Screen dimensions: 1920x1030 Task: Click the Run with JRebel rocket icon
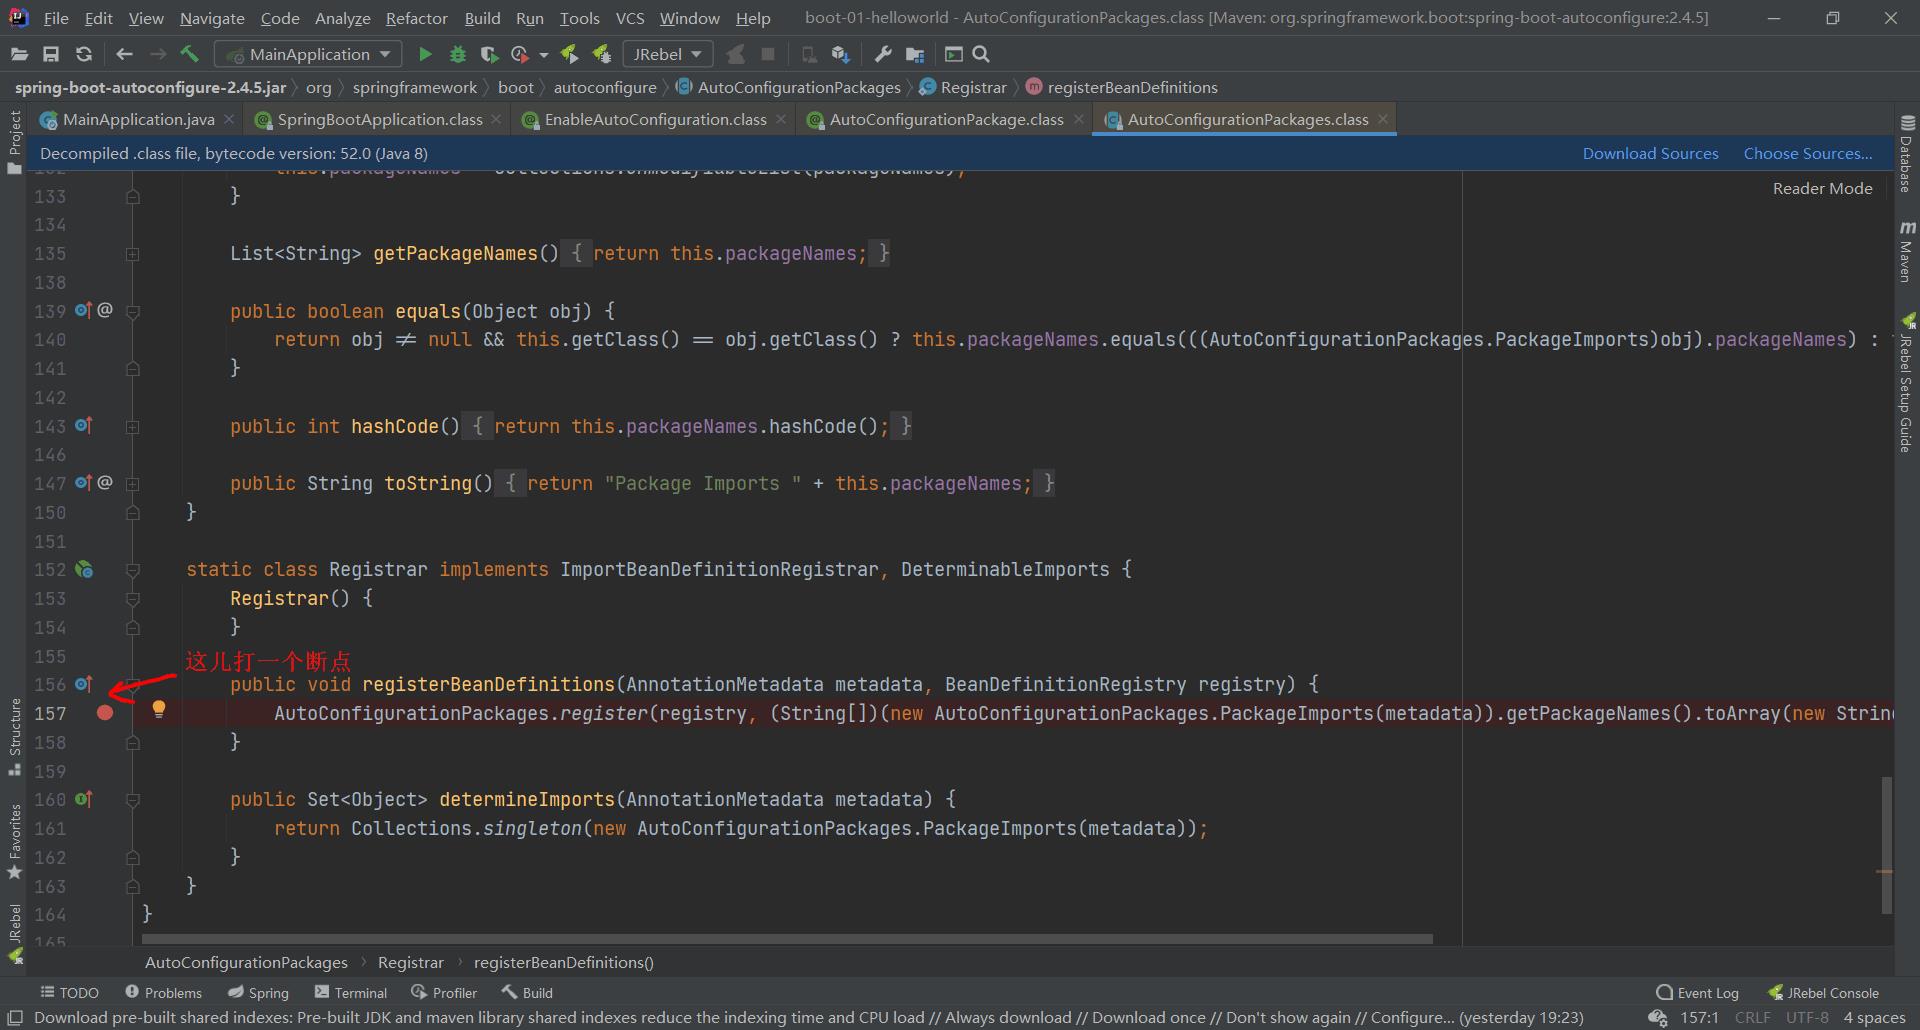tap(569, 54)
